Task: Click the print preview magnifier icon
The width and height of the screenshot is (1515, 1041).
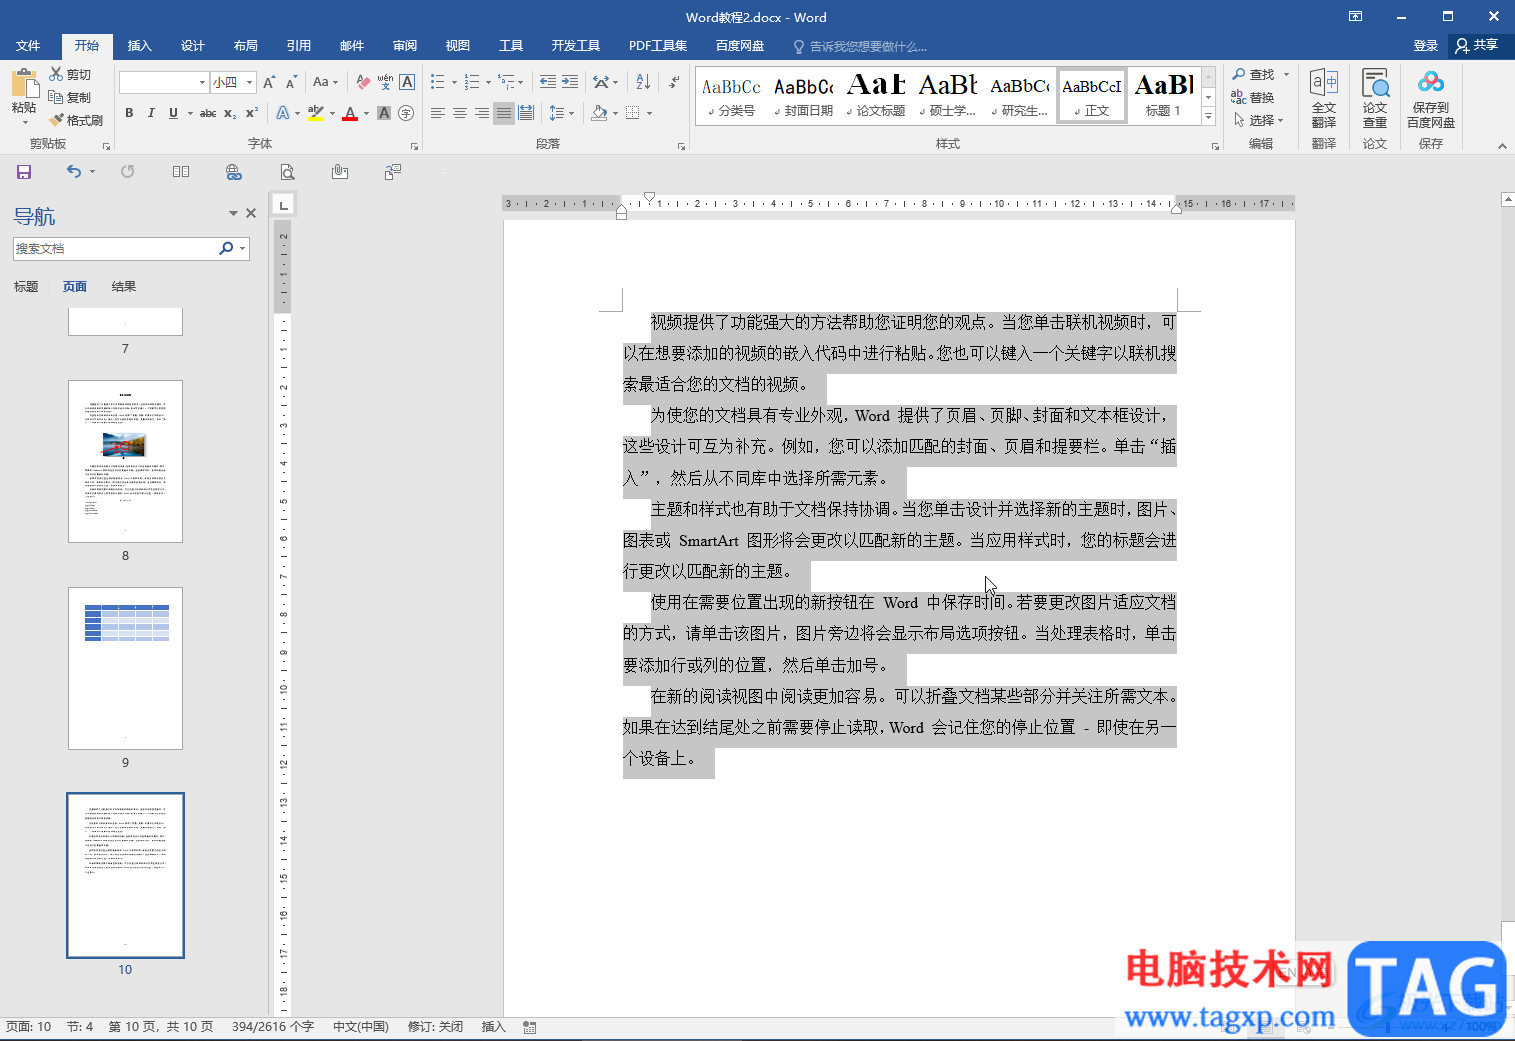Action: pos(287,172)
